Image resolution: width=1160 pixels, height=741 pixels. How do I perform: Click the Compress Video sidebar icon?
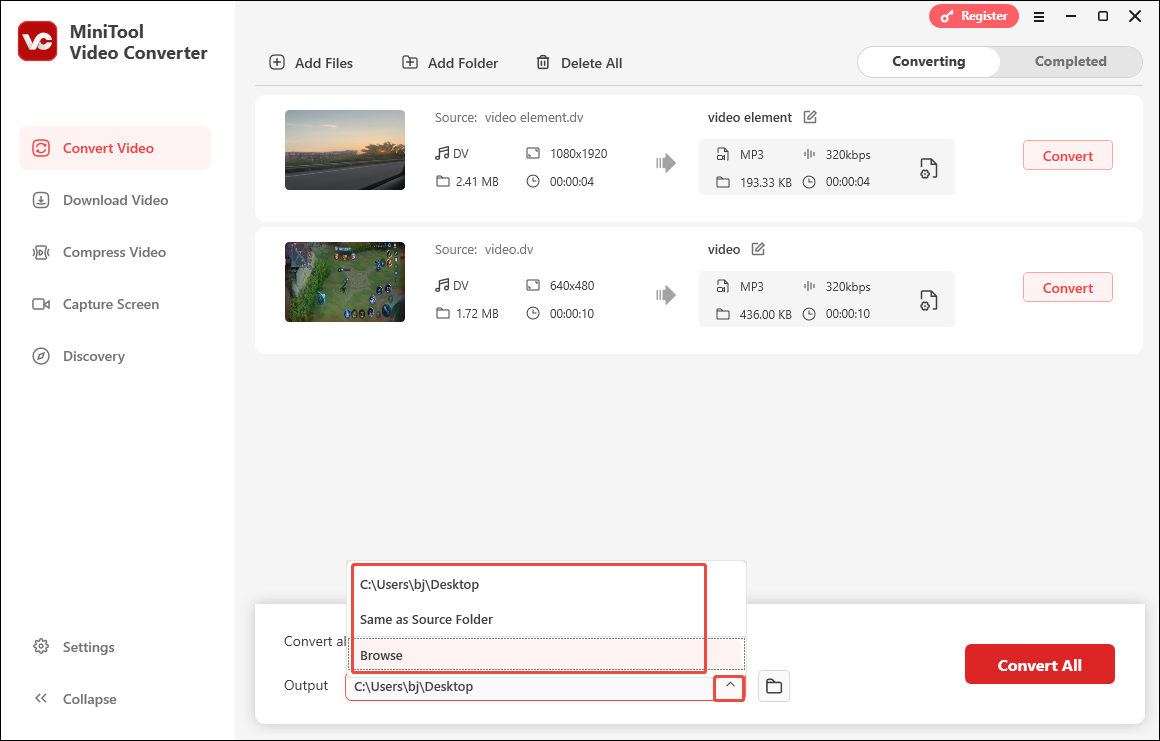pos(41,252)
